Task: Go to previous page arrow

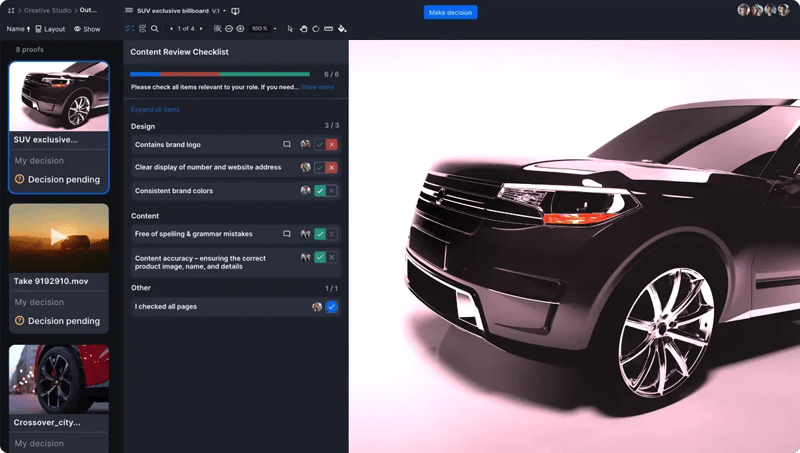Action: click(x=171, y=29)
